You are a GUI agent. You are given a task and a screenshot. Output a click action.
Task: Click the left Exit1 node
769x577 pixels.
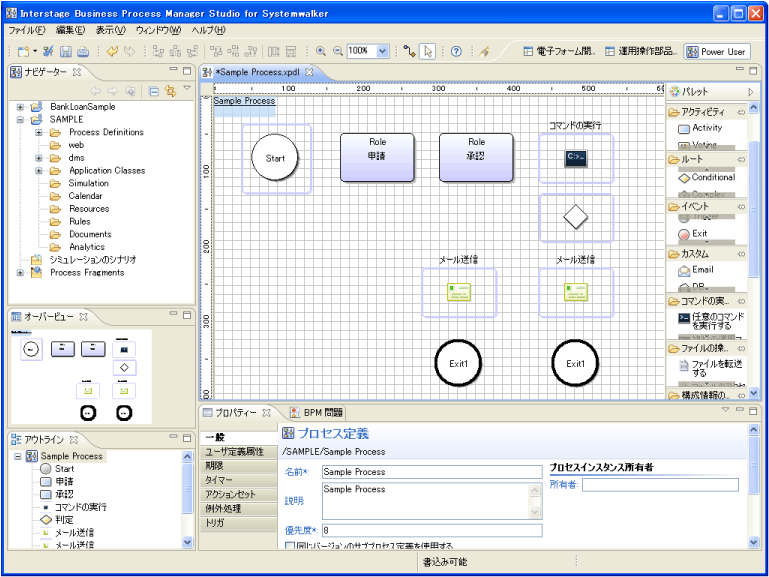[459, 364]
